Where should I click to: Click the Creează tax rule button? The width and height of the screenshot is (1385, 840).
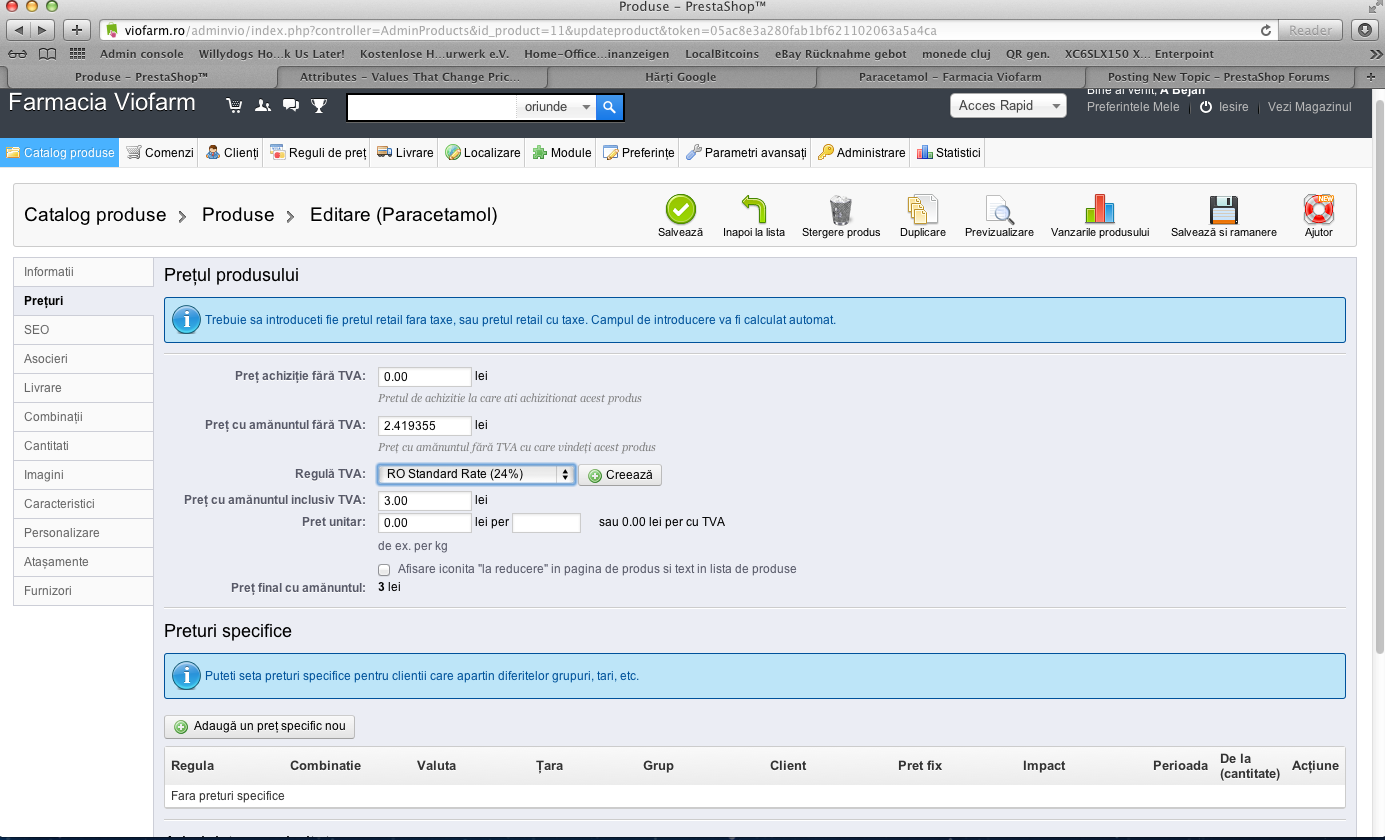(x=620, y=475)
